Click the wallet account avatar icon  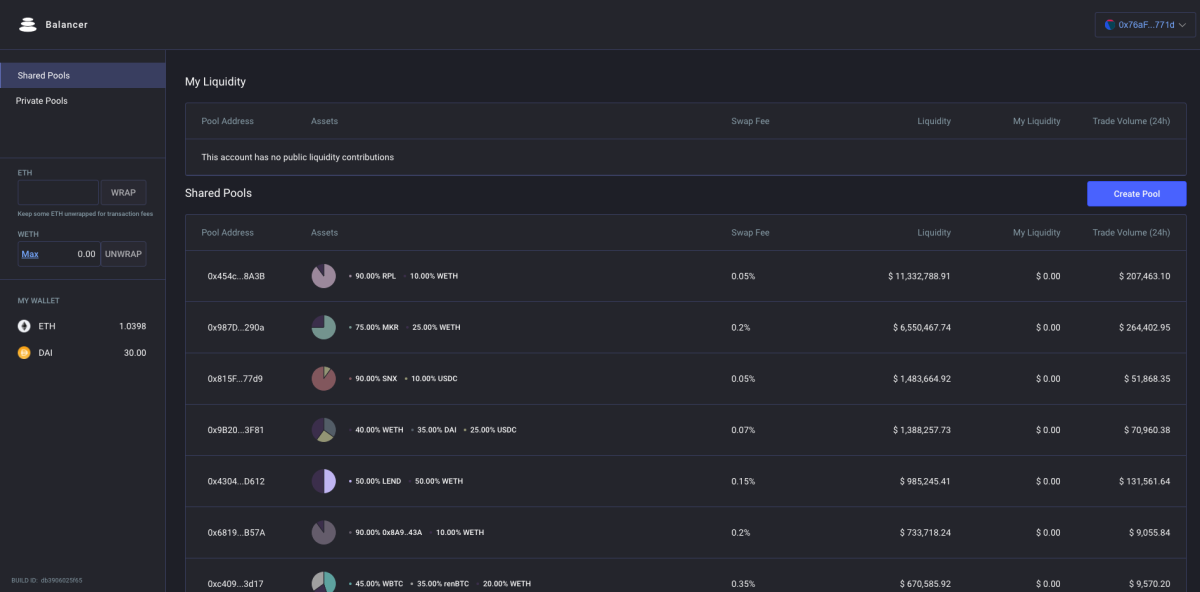(x=1110, y=25)
